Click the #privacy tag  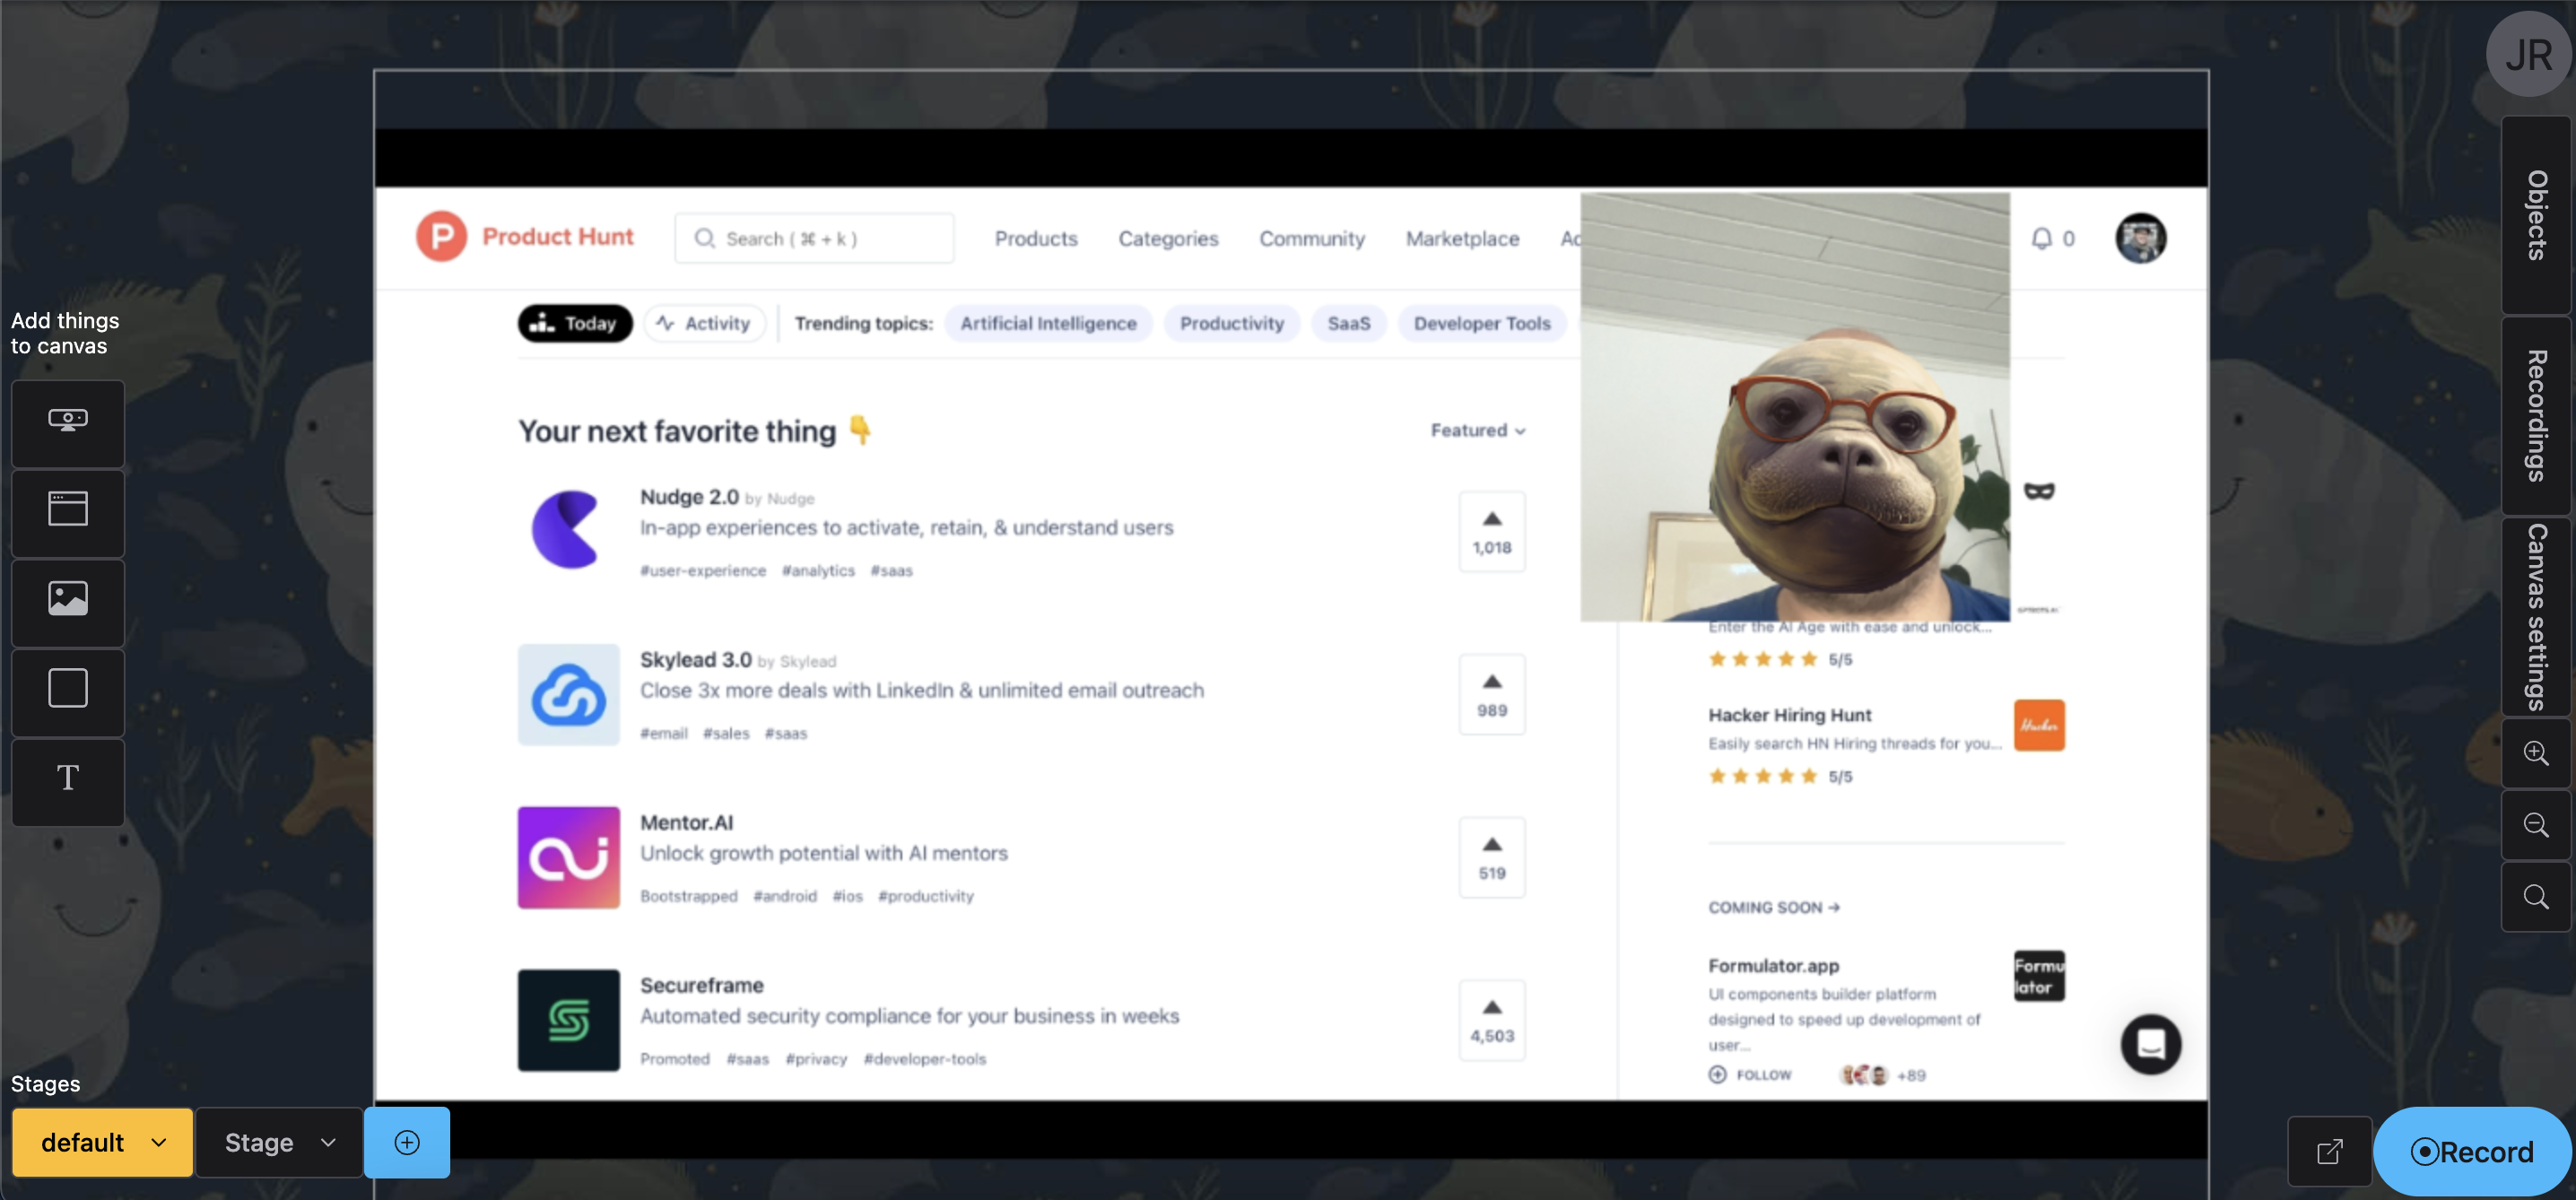click(x=816, y=1059)
